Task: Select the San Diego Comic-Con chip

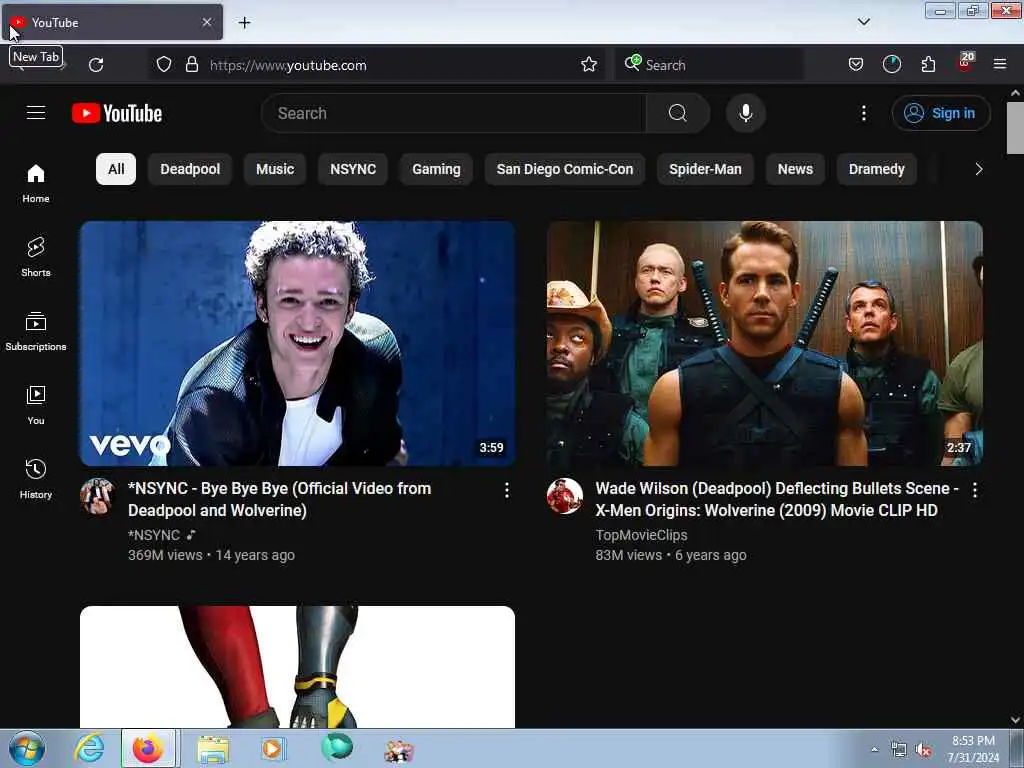Action: 565,169
